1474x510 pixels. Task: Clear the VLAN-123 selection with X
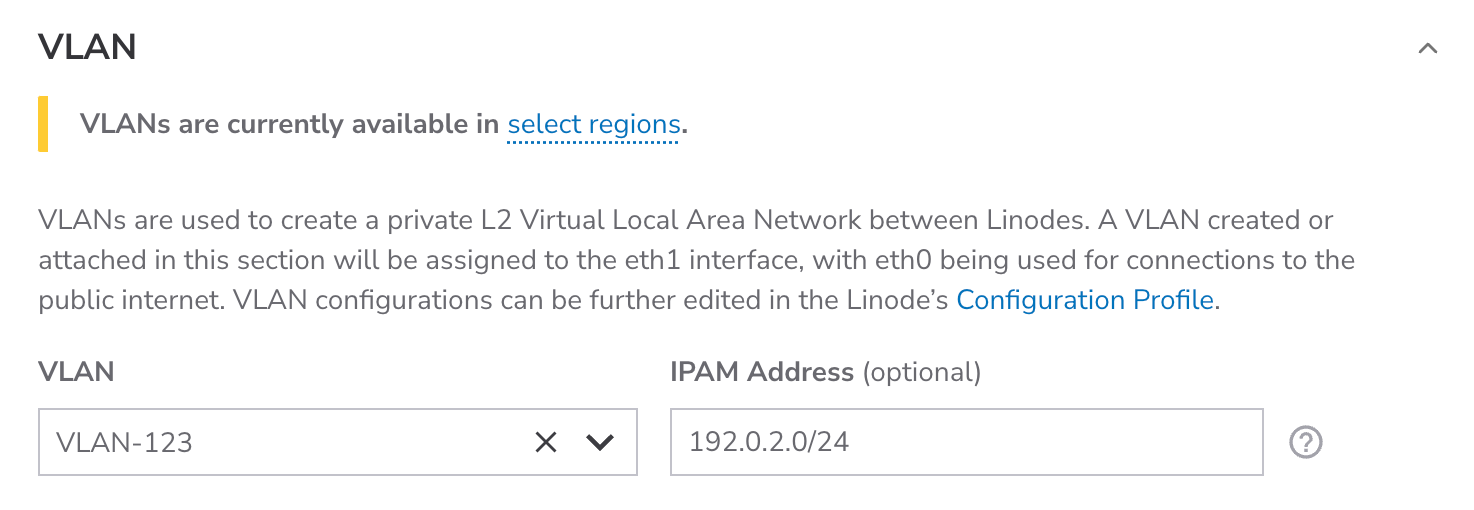(545, 442)
